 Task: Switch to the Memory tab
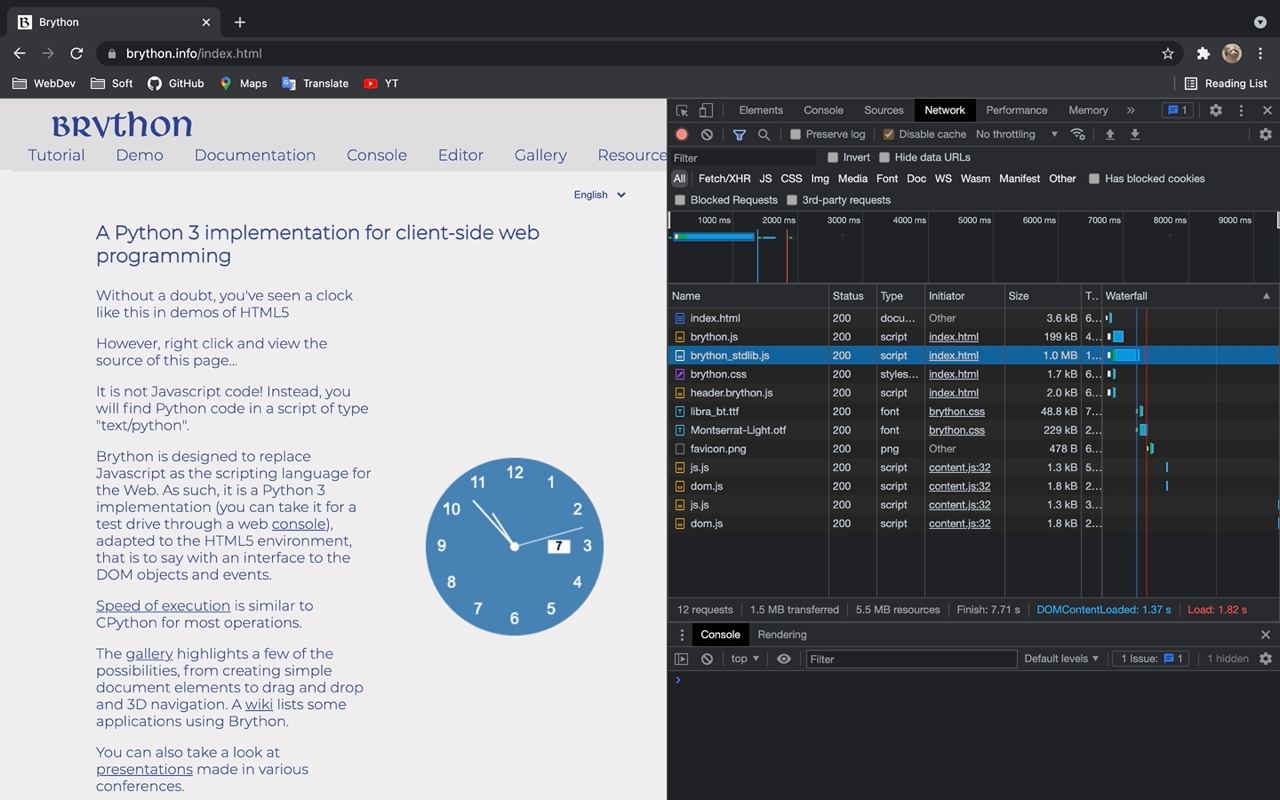tap(1088, 110)
